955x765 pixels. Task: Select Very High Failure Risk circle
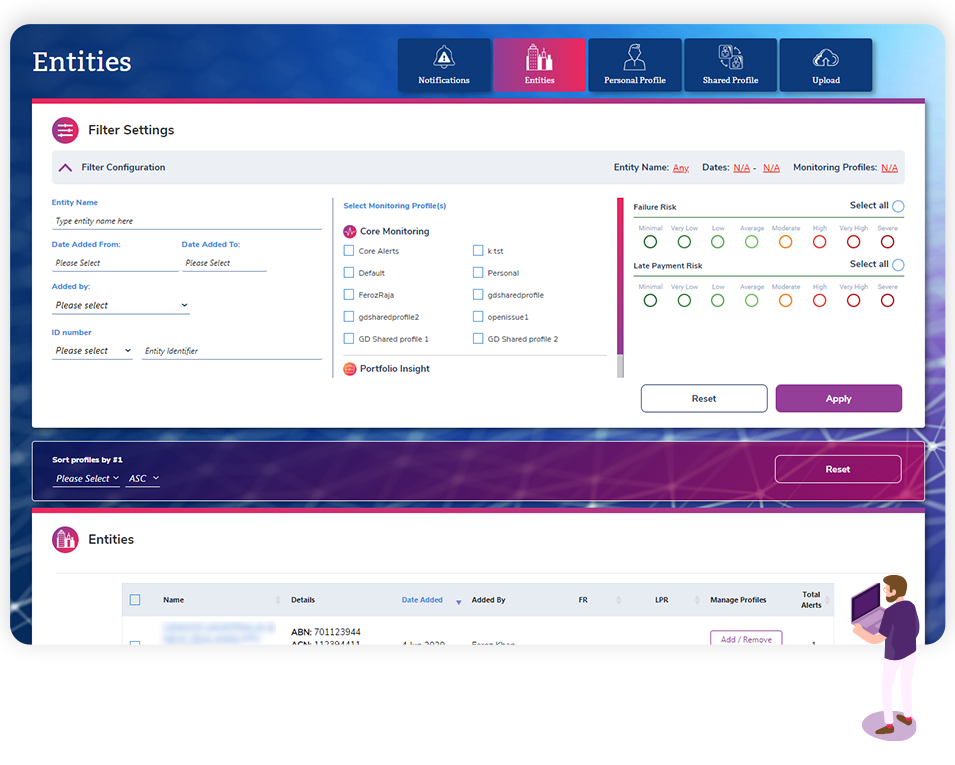point(854,242)
